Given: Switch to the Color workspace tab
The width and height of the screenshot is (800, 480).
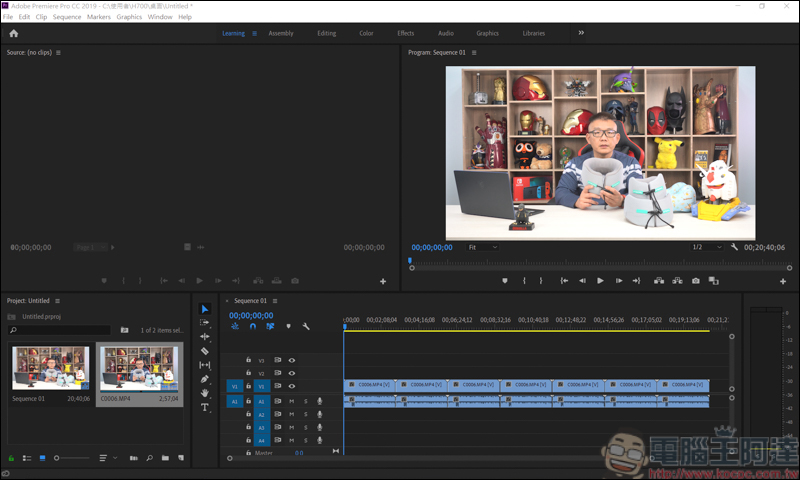Looking at the screenshot, I should [367, 33].
